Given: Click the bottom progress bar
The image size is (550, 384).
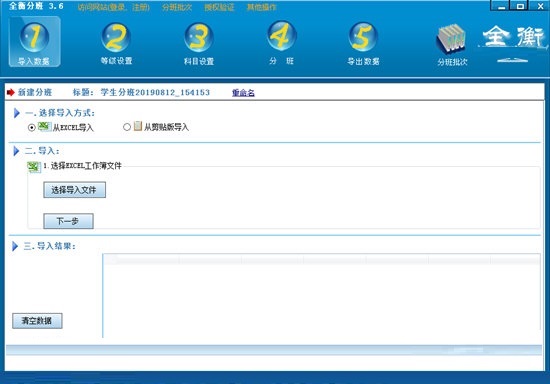Looking at the screenshot, I should coord(274,350).
